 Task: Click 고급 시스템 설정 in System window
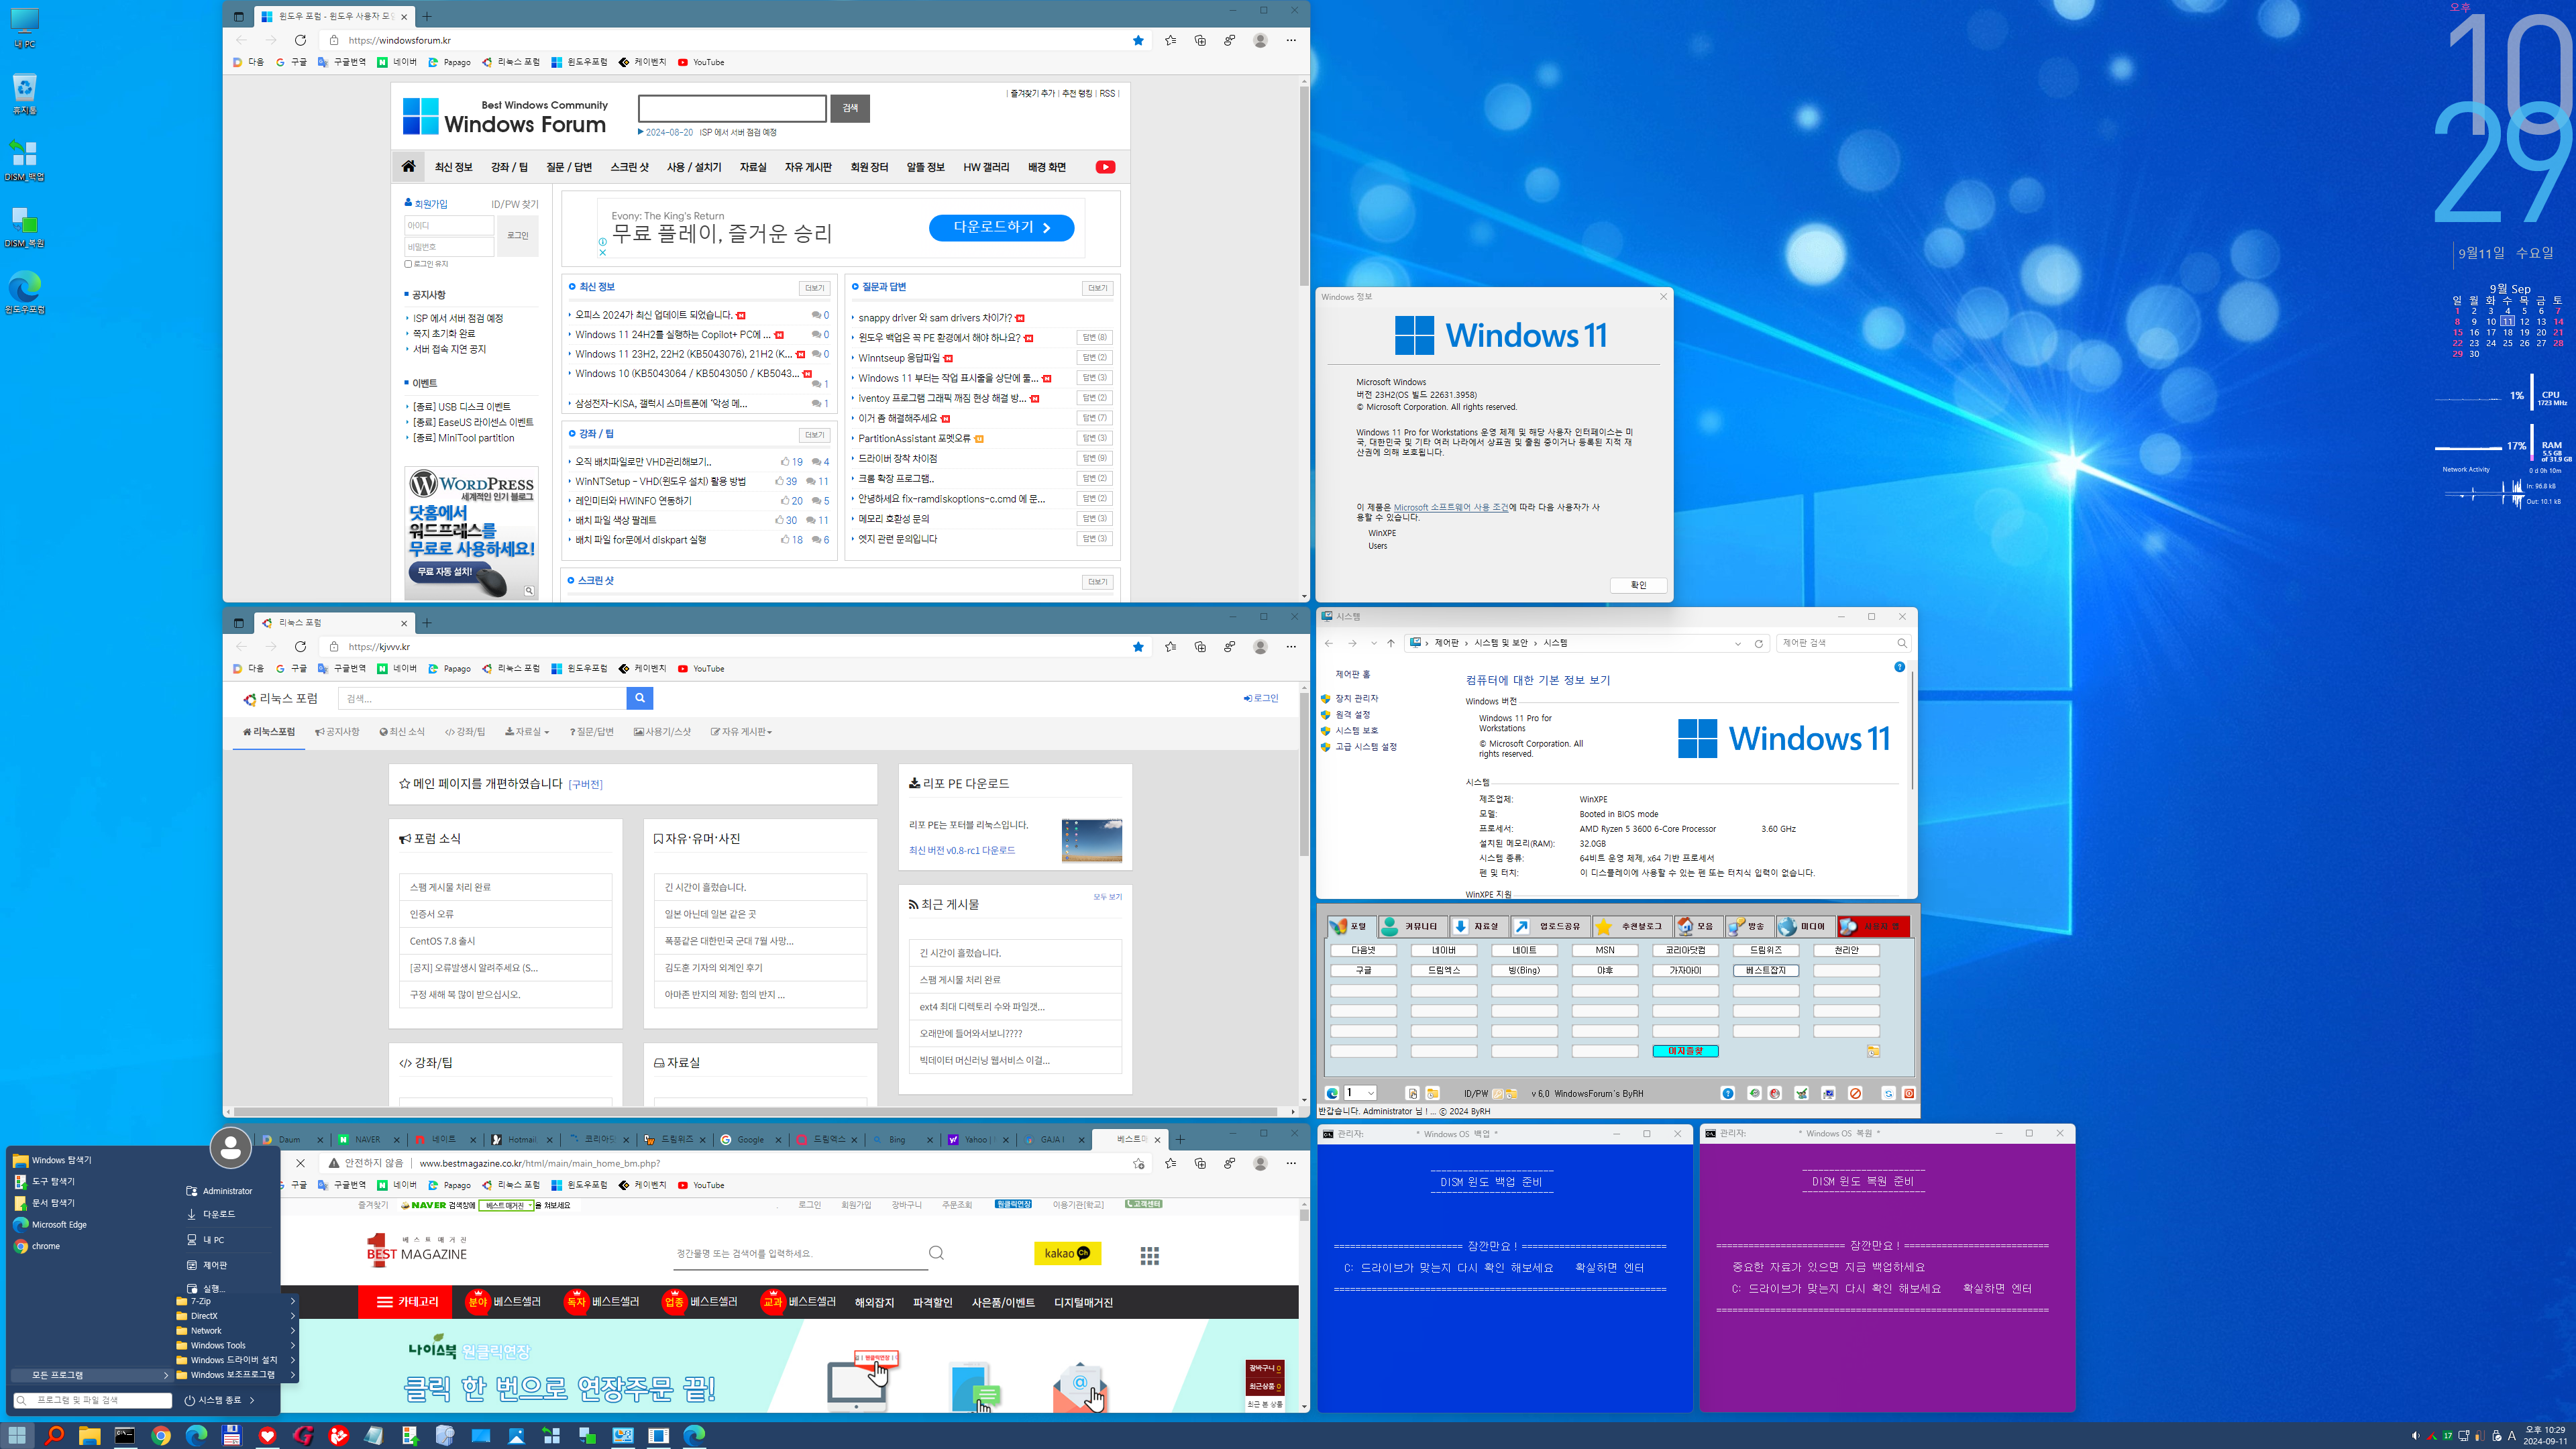(1366, 746)
